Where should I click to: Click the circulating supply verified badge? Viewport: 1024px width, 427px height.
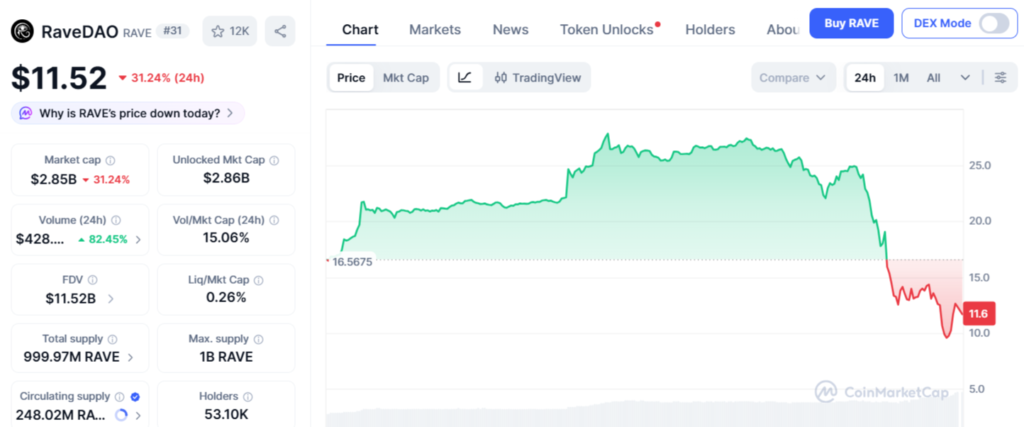(x=135, y=396)
